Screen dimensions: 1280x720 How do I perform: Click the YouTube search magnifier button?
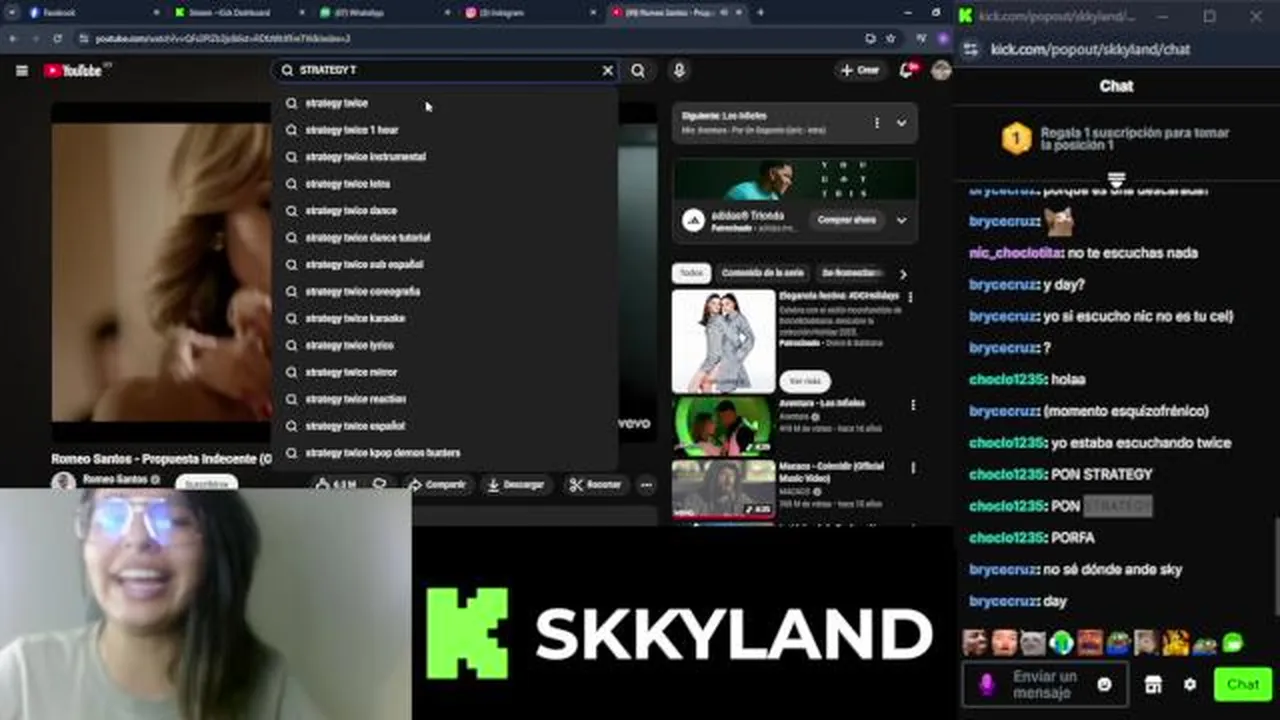pyautogui.click(x=638, y=71)
